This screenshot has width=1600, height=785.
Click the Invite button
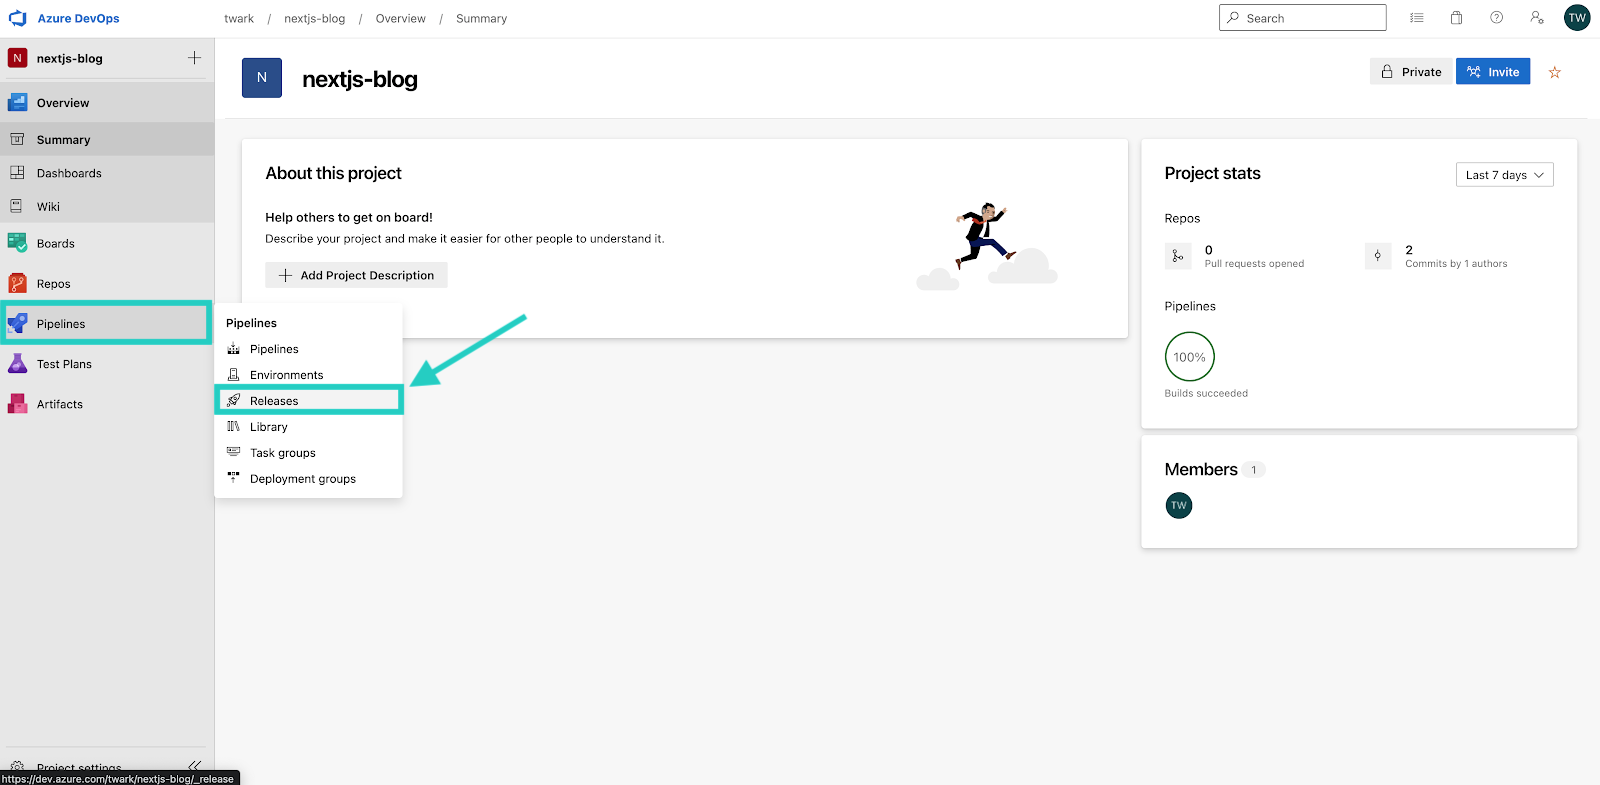[1493, 72]
